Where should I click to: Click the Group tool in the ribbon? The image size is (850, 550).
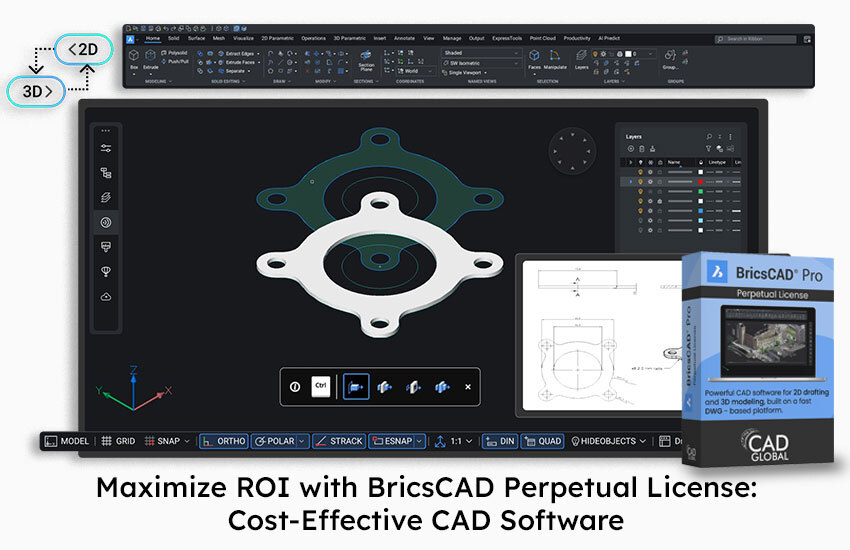click(x=670, y=59)
